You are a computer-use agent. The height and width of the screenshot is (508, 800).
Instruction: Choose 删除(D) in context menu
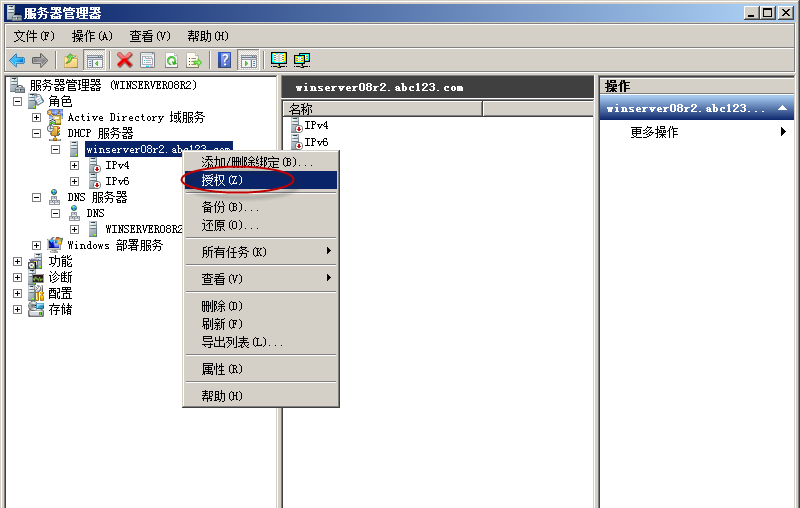(261, 306)
